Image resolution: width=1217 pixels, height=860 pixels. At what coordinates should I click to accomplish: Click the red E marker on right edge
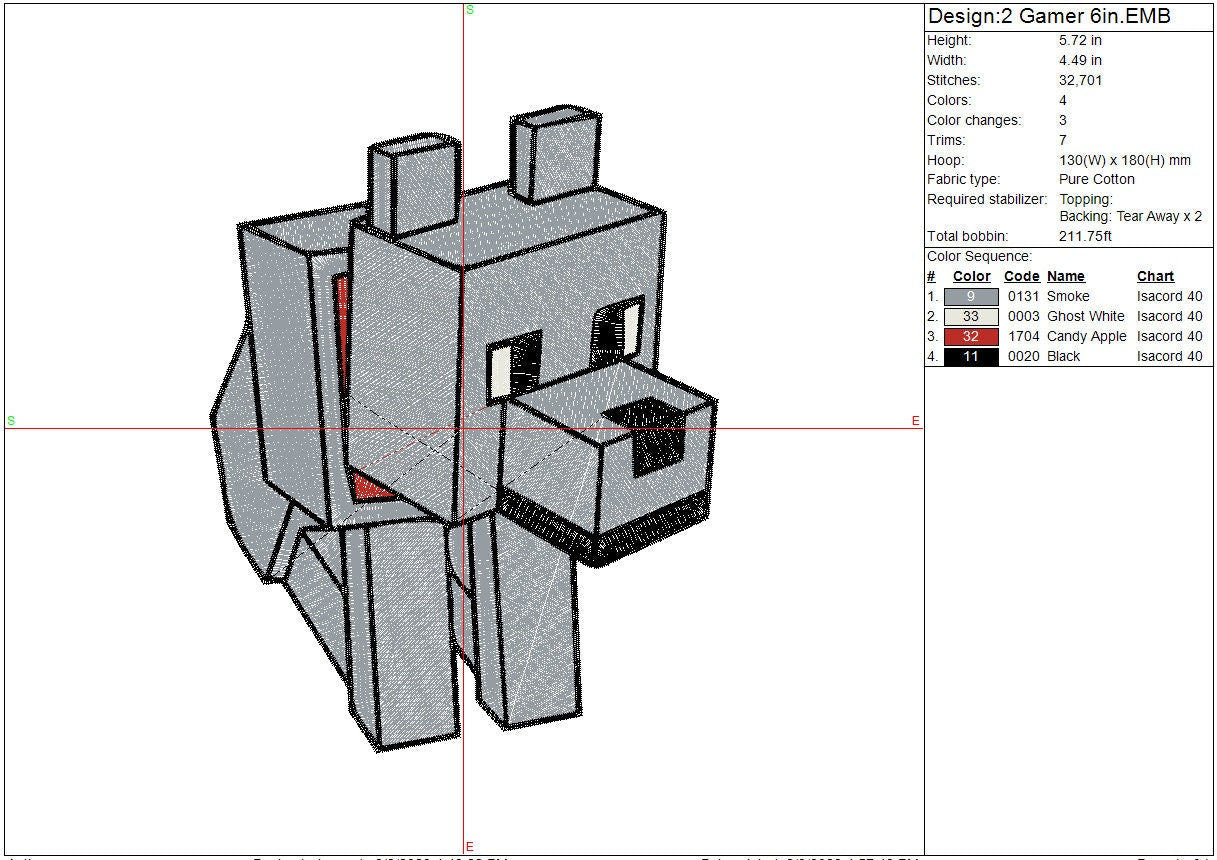915,422
